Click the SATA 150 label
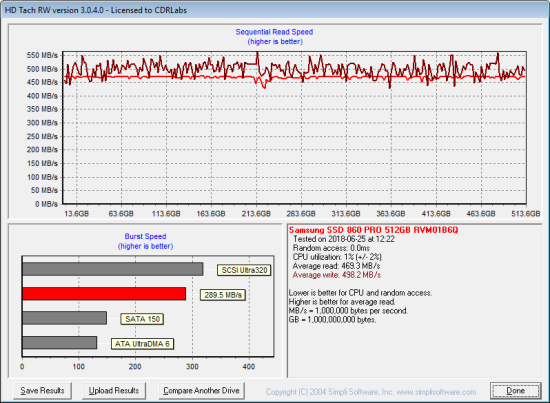The image size is (550, 403). point(142,319)
